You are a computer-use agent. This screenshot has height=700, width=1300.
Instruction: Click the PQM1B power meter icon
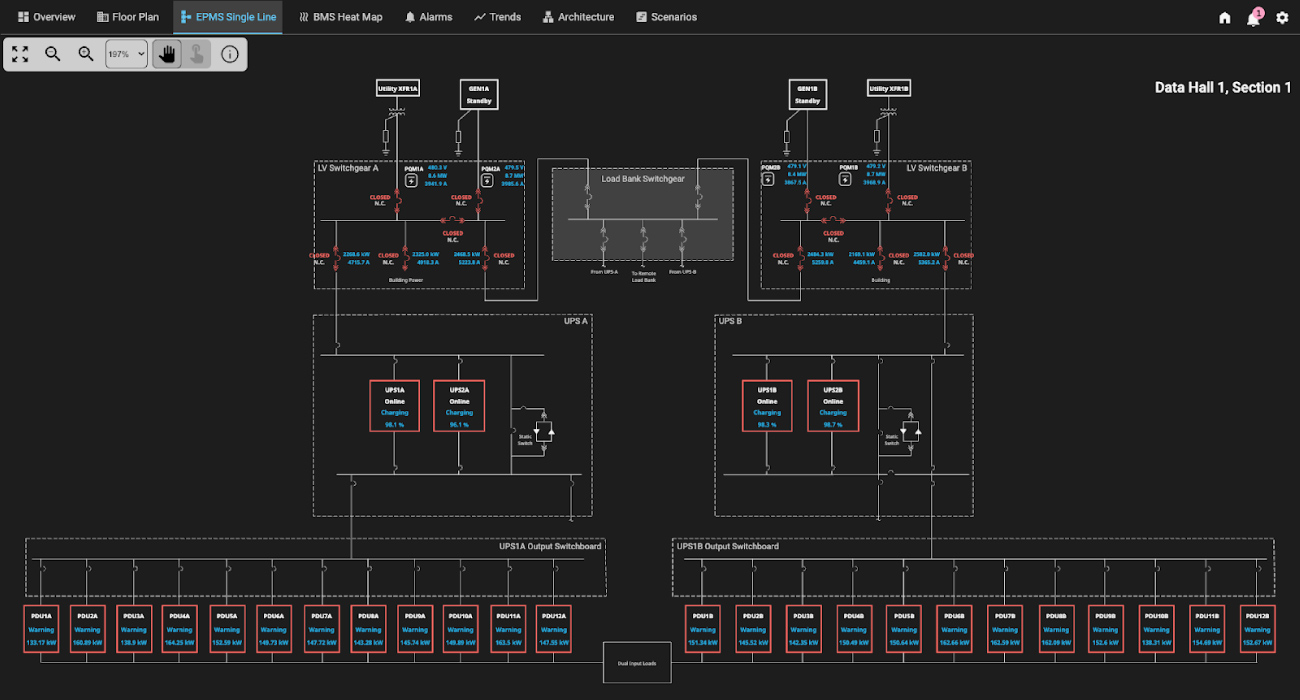click(845, 179)
